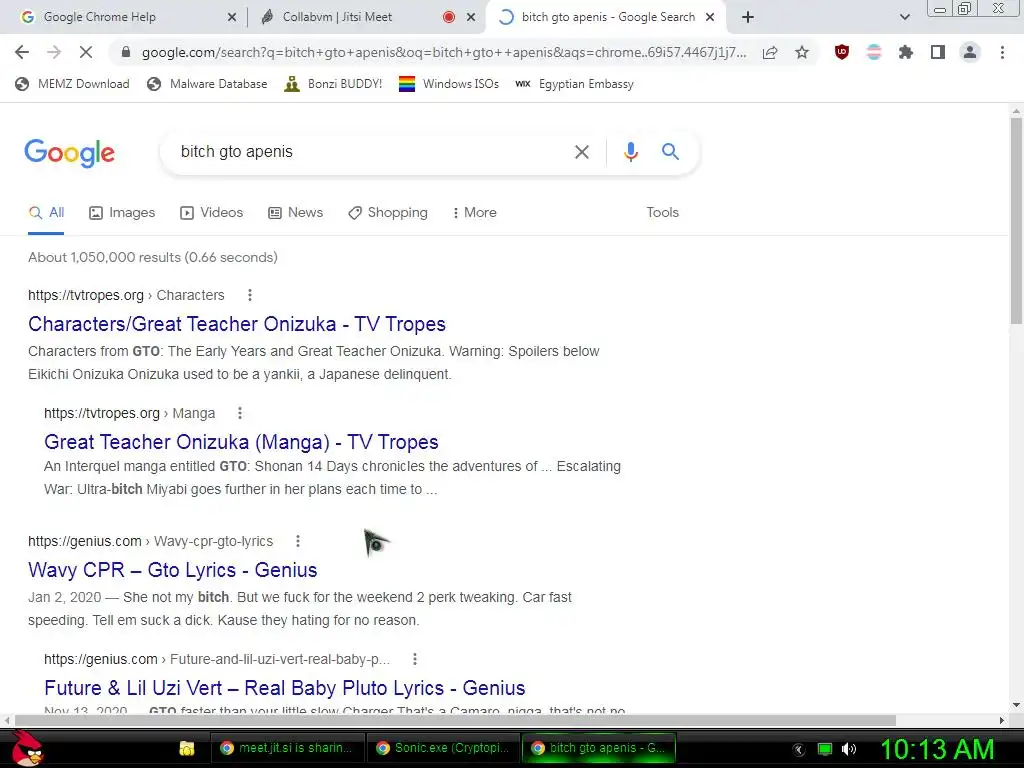Expand the More search filters menu

point(474,213)
